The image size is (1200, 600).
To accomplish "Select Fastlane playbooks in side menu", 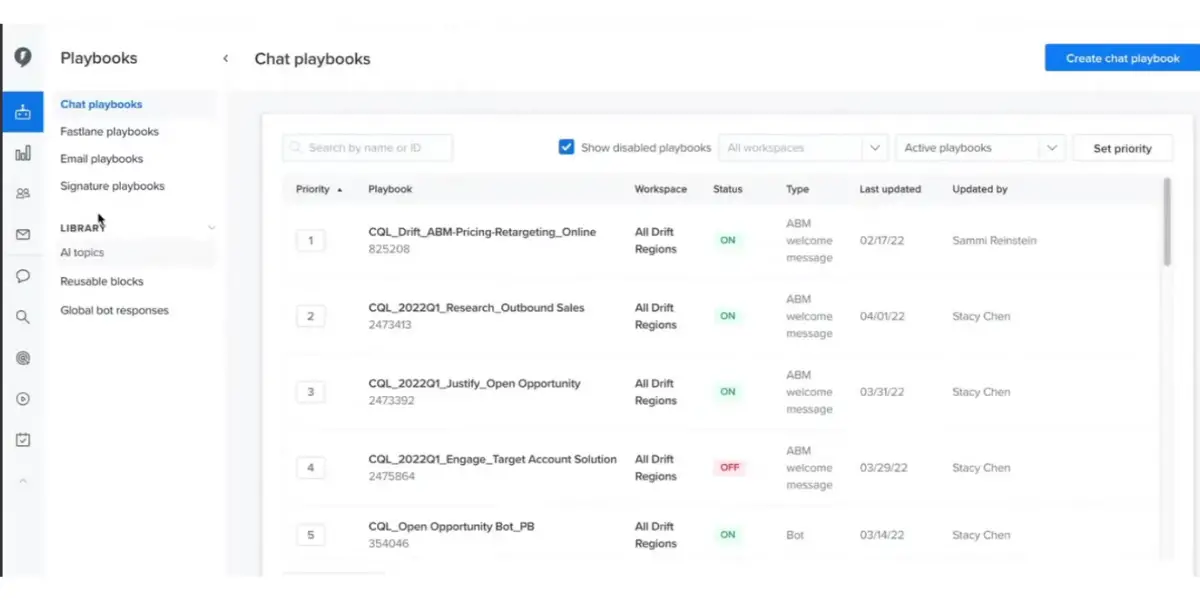I will (109, 131).
